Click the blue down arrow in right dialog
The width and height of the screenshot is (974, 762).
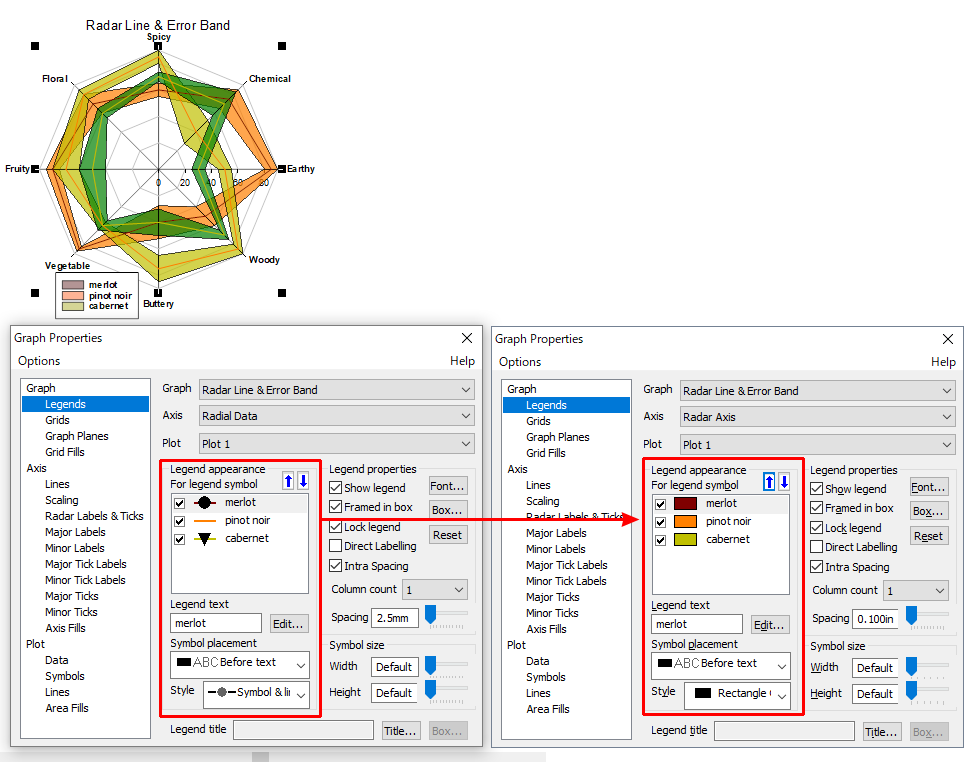pos(784,482)
